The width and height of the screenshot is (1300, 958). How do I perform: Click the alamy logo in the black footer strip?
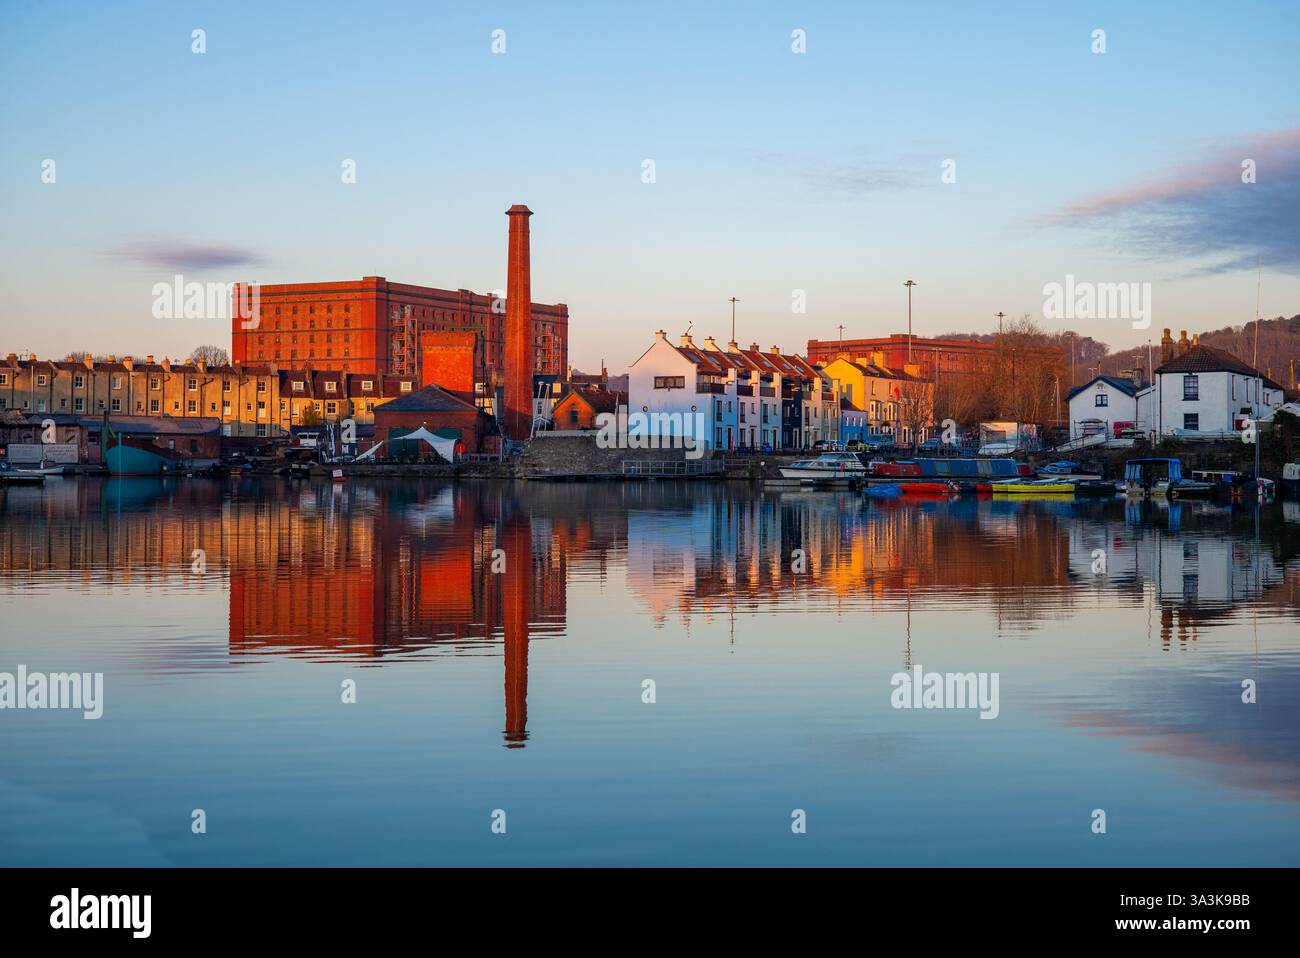tap(101, 913)
